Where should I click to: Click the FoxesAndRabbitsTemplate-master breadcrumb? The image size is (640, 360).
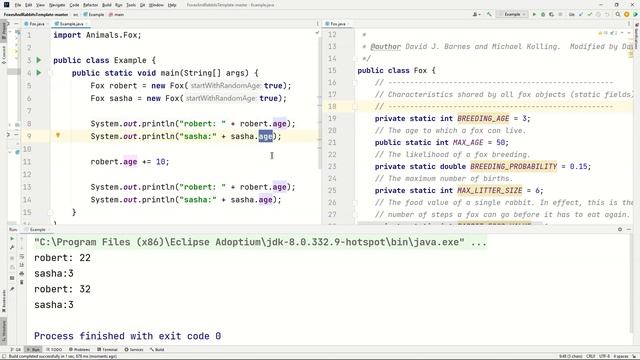point(36,14)
